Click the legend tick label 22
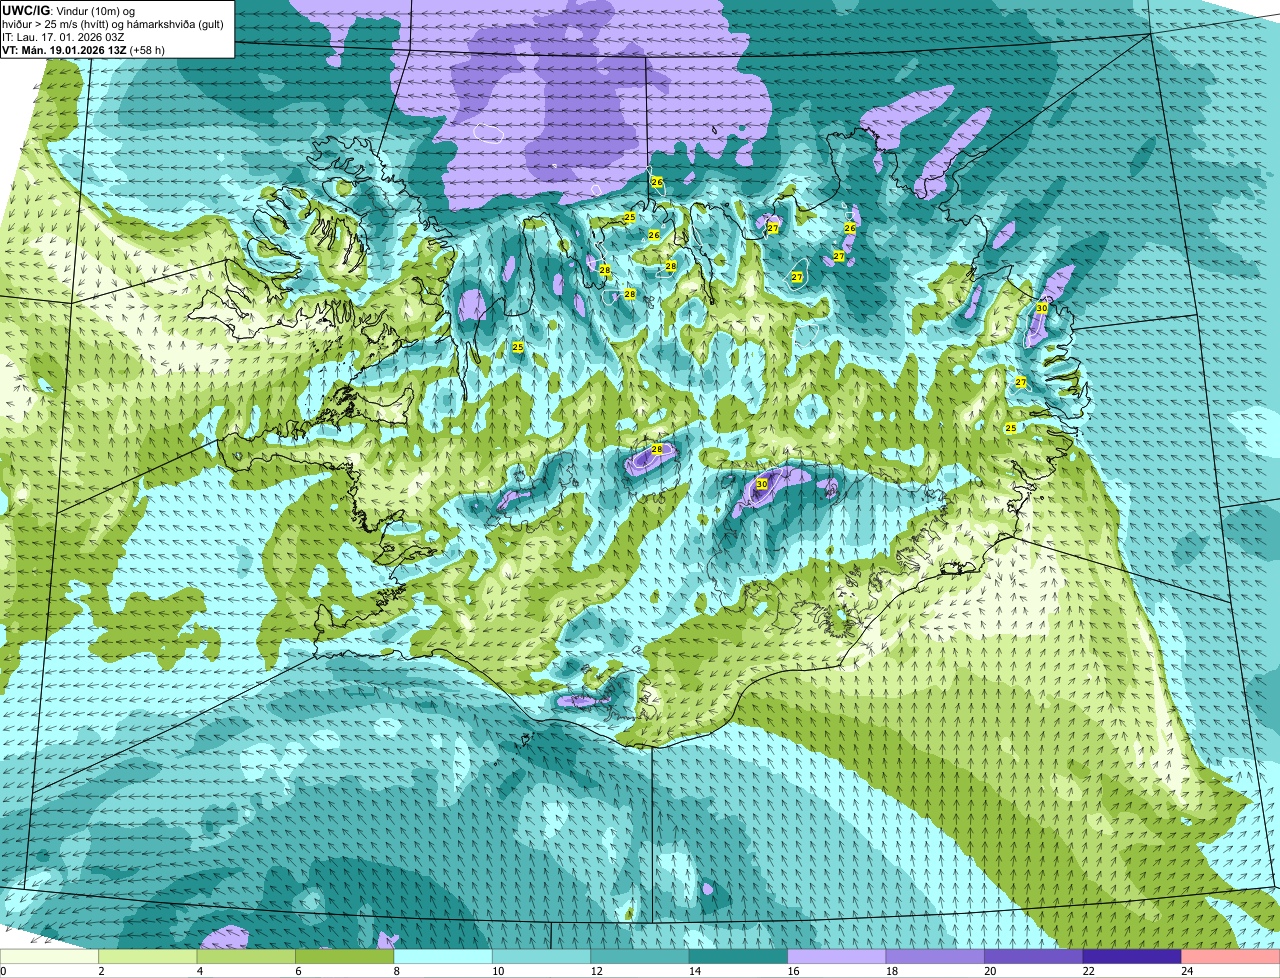The width and height of the screenshot is (1280, 978). [x=1087, y=971]
